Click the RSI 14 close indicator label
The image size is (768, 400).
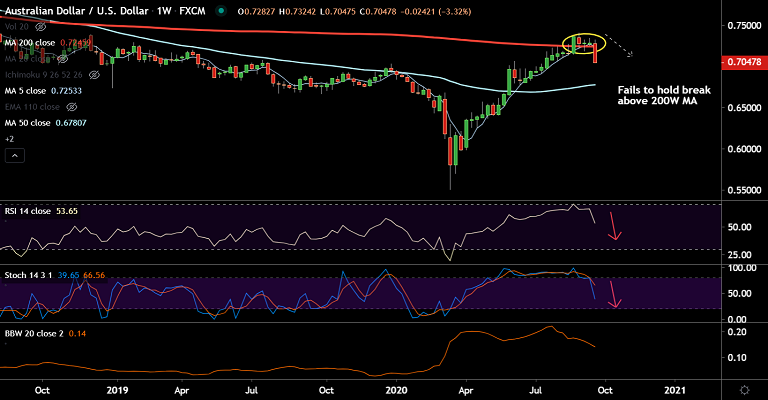[x=27, y=211]
